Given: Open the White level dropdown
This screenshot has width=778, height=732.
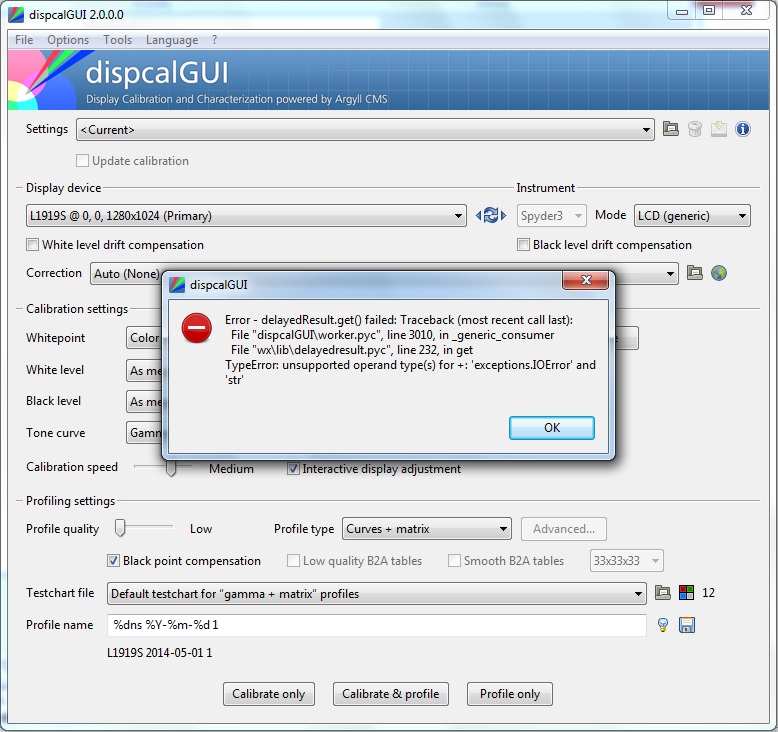Looking at the screenshot, I should (x=144, y=370).
